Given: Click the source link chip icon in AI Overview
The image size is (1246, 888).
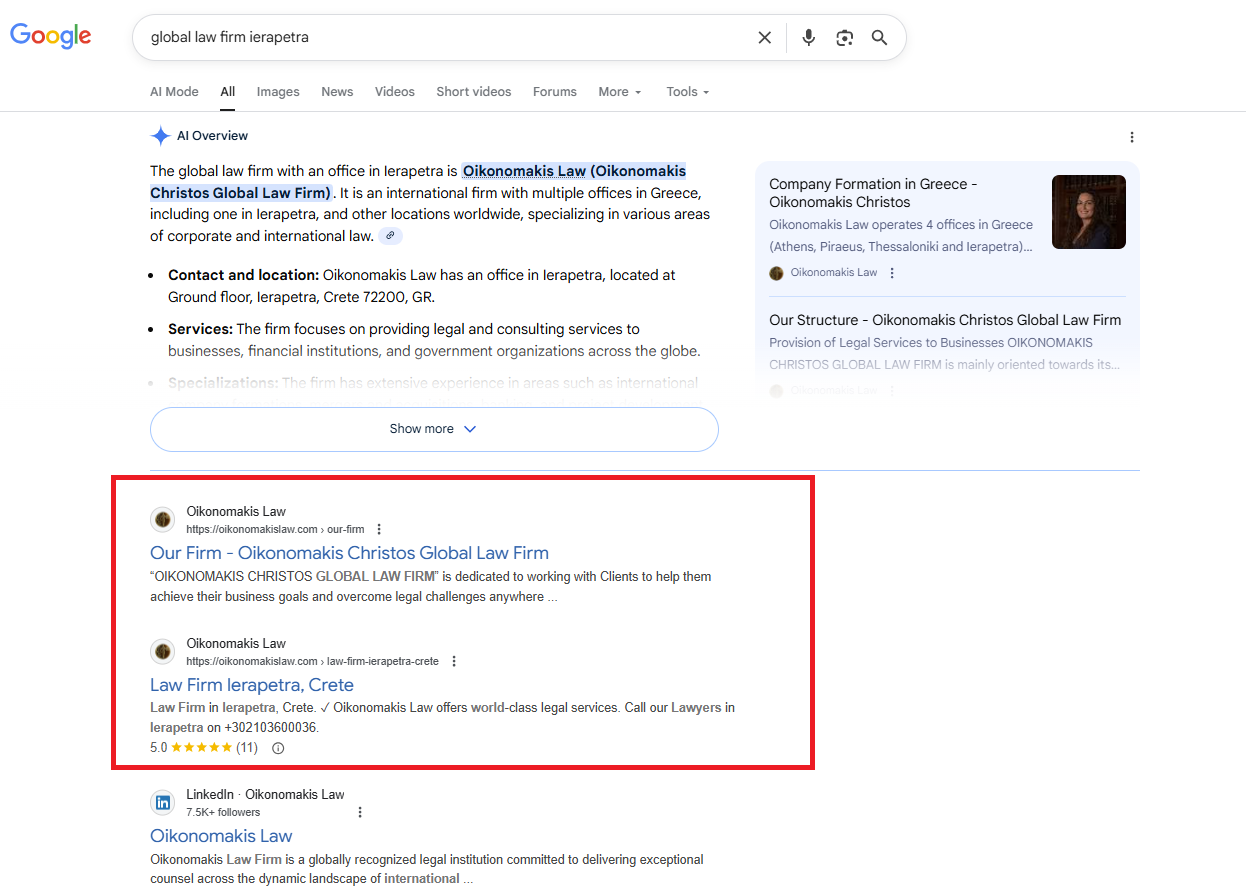Looking at the screenshot, I should coord(390,236).
